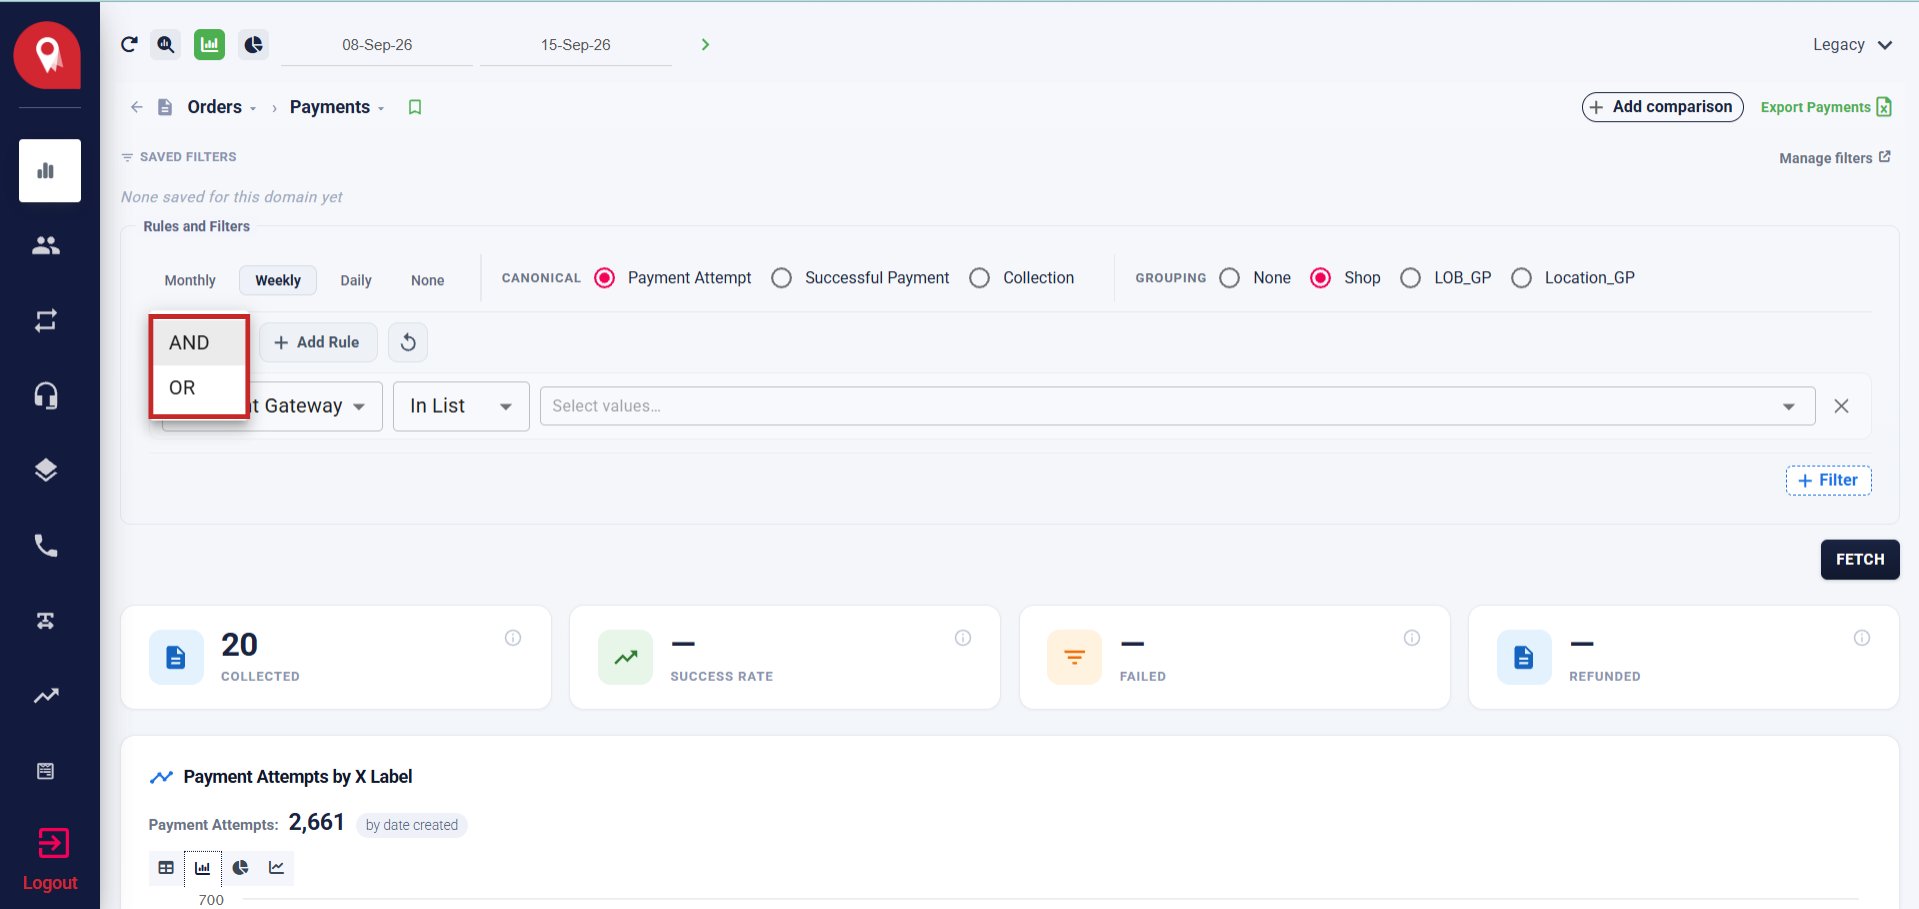Click the 08-Sep-26 start date field
Image resolution: width=1919 pixels, height=909 pixels.
pos(377,45)
